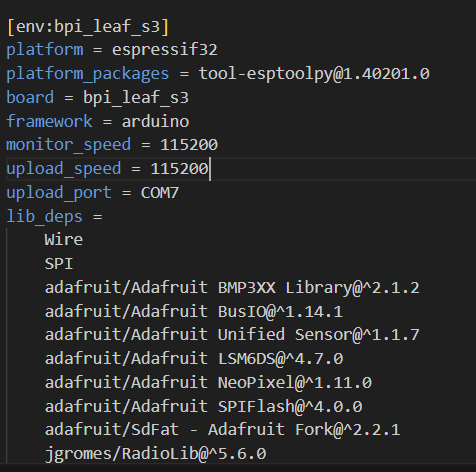Click Adafruit BMP3XX Library dependency line
The image size is (476, 472).
click(232, 288)
